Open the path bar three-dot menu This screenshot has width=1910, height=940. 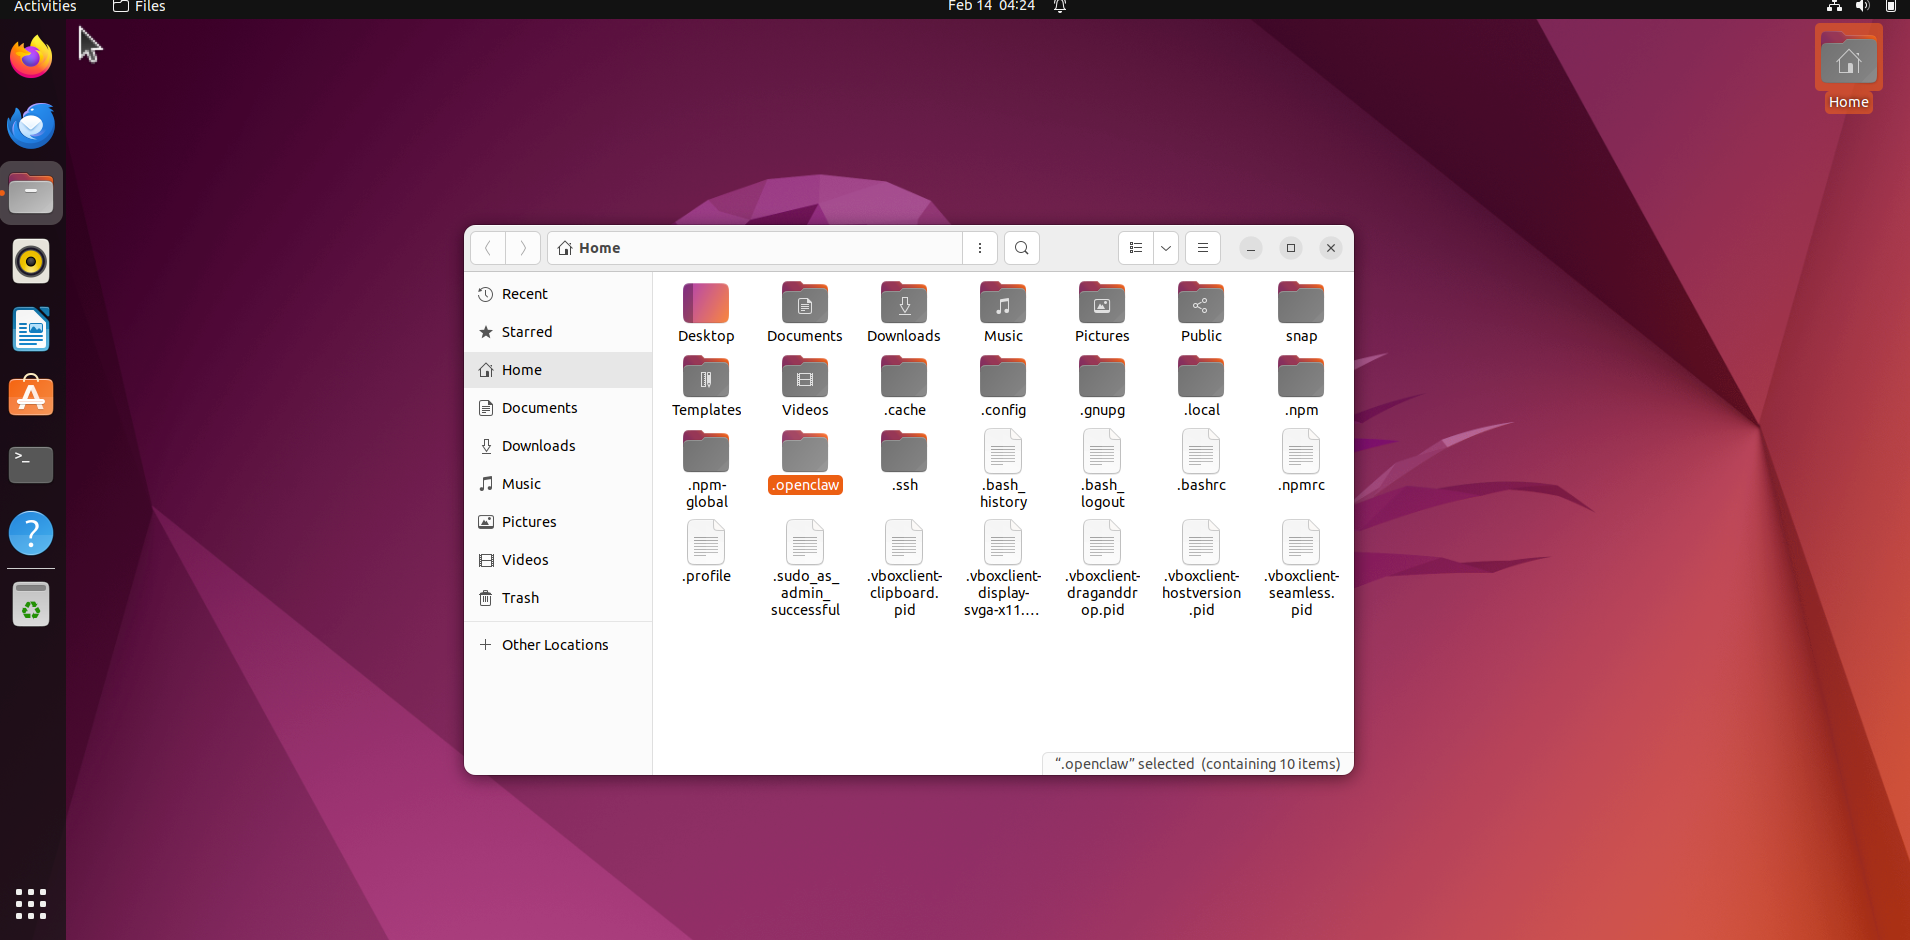(x=980, y=248)
